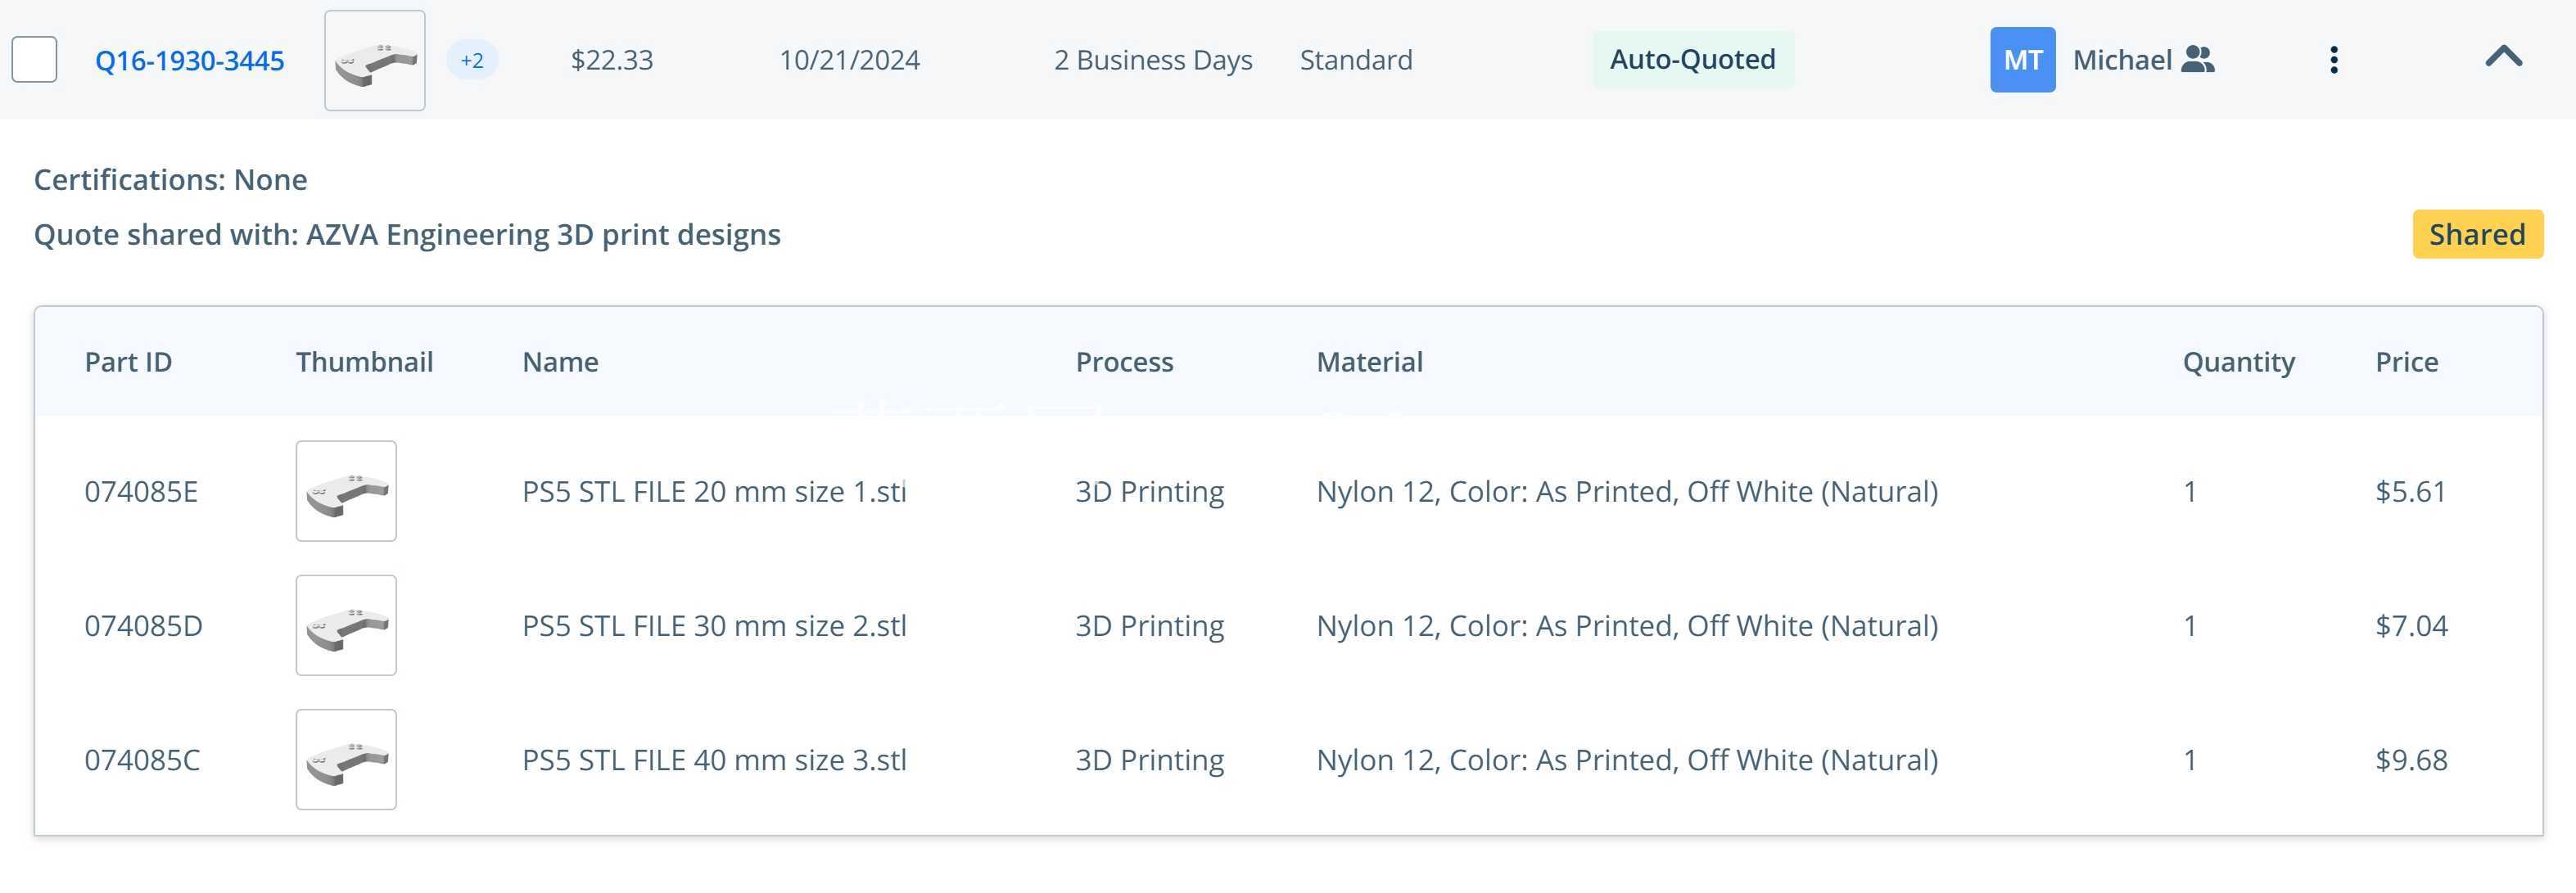The width and height of the screenshot is (2576, 893).
Task: Select the checkbox for quote Q16-1930-3445
Action: 34,60
